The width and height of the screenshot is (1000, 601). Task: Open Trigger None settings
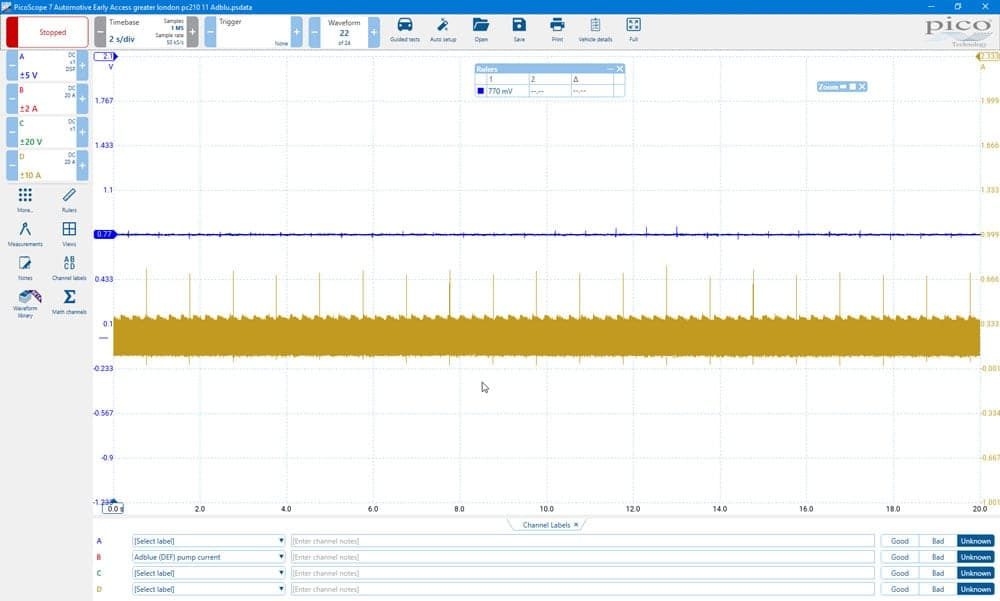coord(253,32)
